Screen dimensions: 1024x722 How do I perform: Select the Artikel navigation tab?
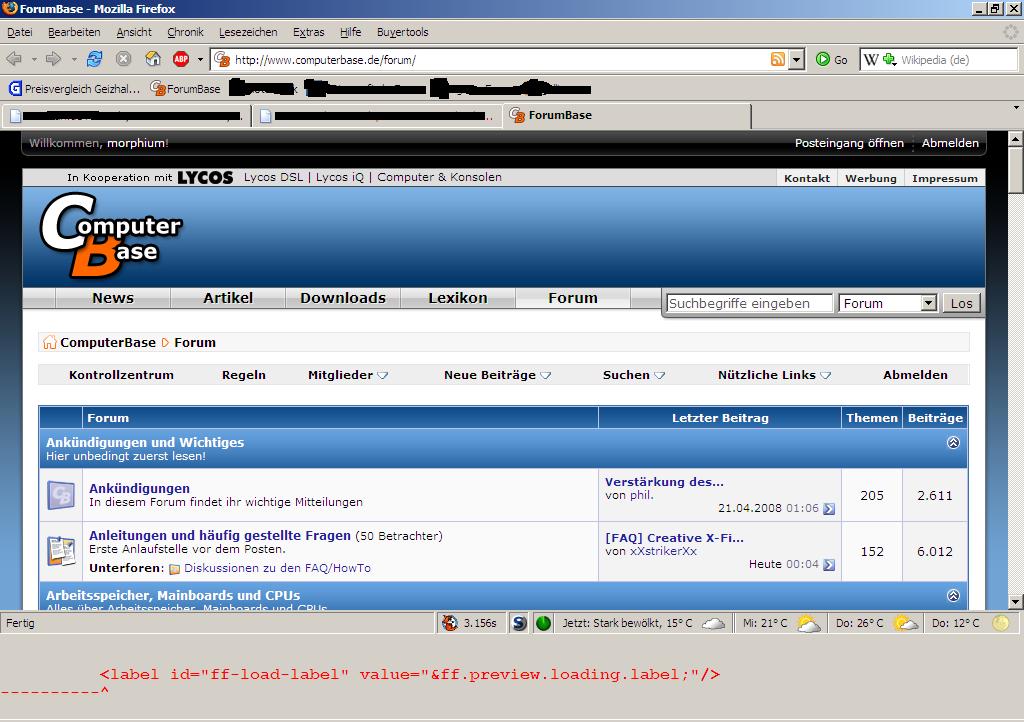pyautogui.click(x=228, y=298)
